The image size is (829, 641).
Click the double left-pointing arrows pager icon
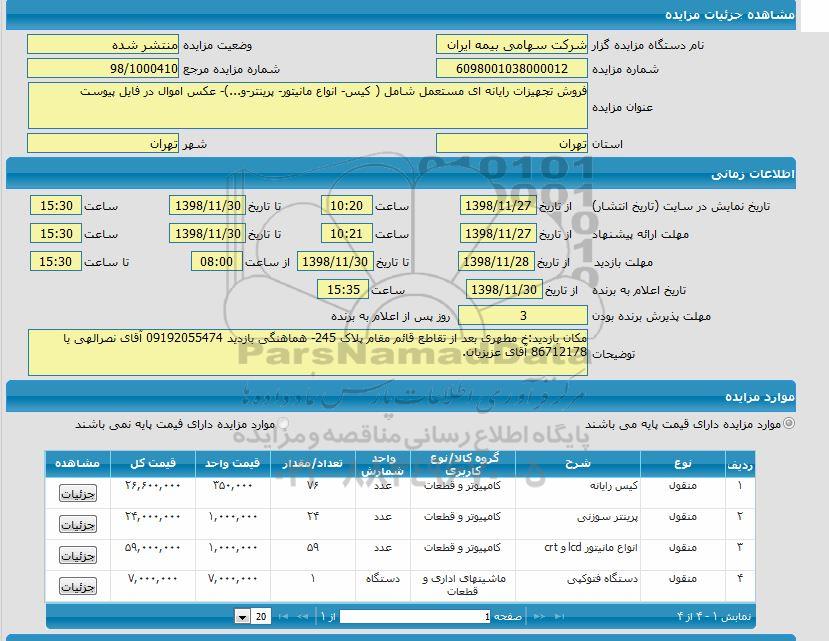click(302, 617)
